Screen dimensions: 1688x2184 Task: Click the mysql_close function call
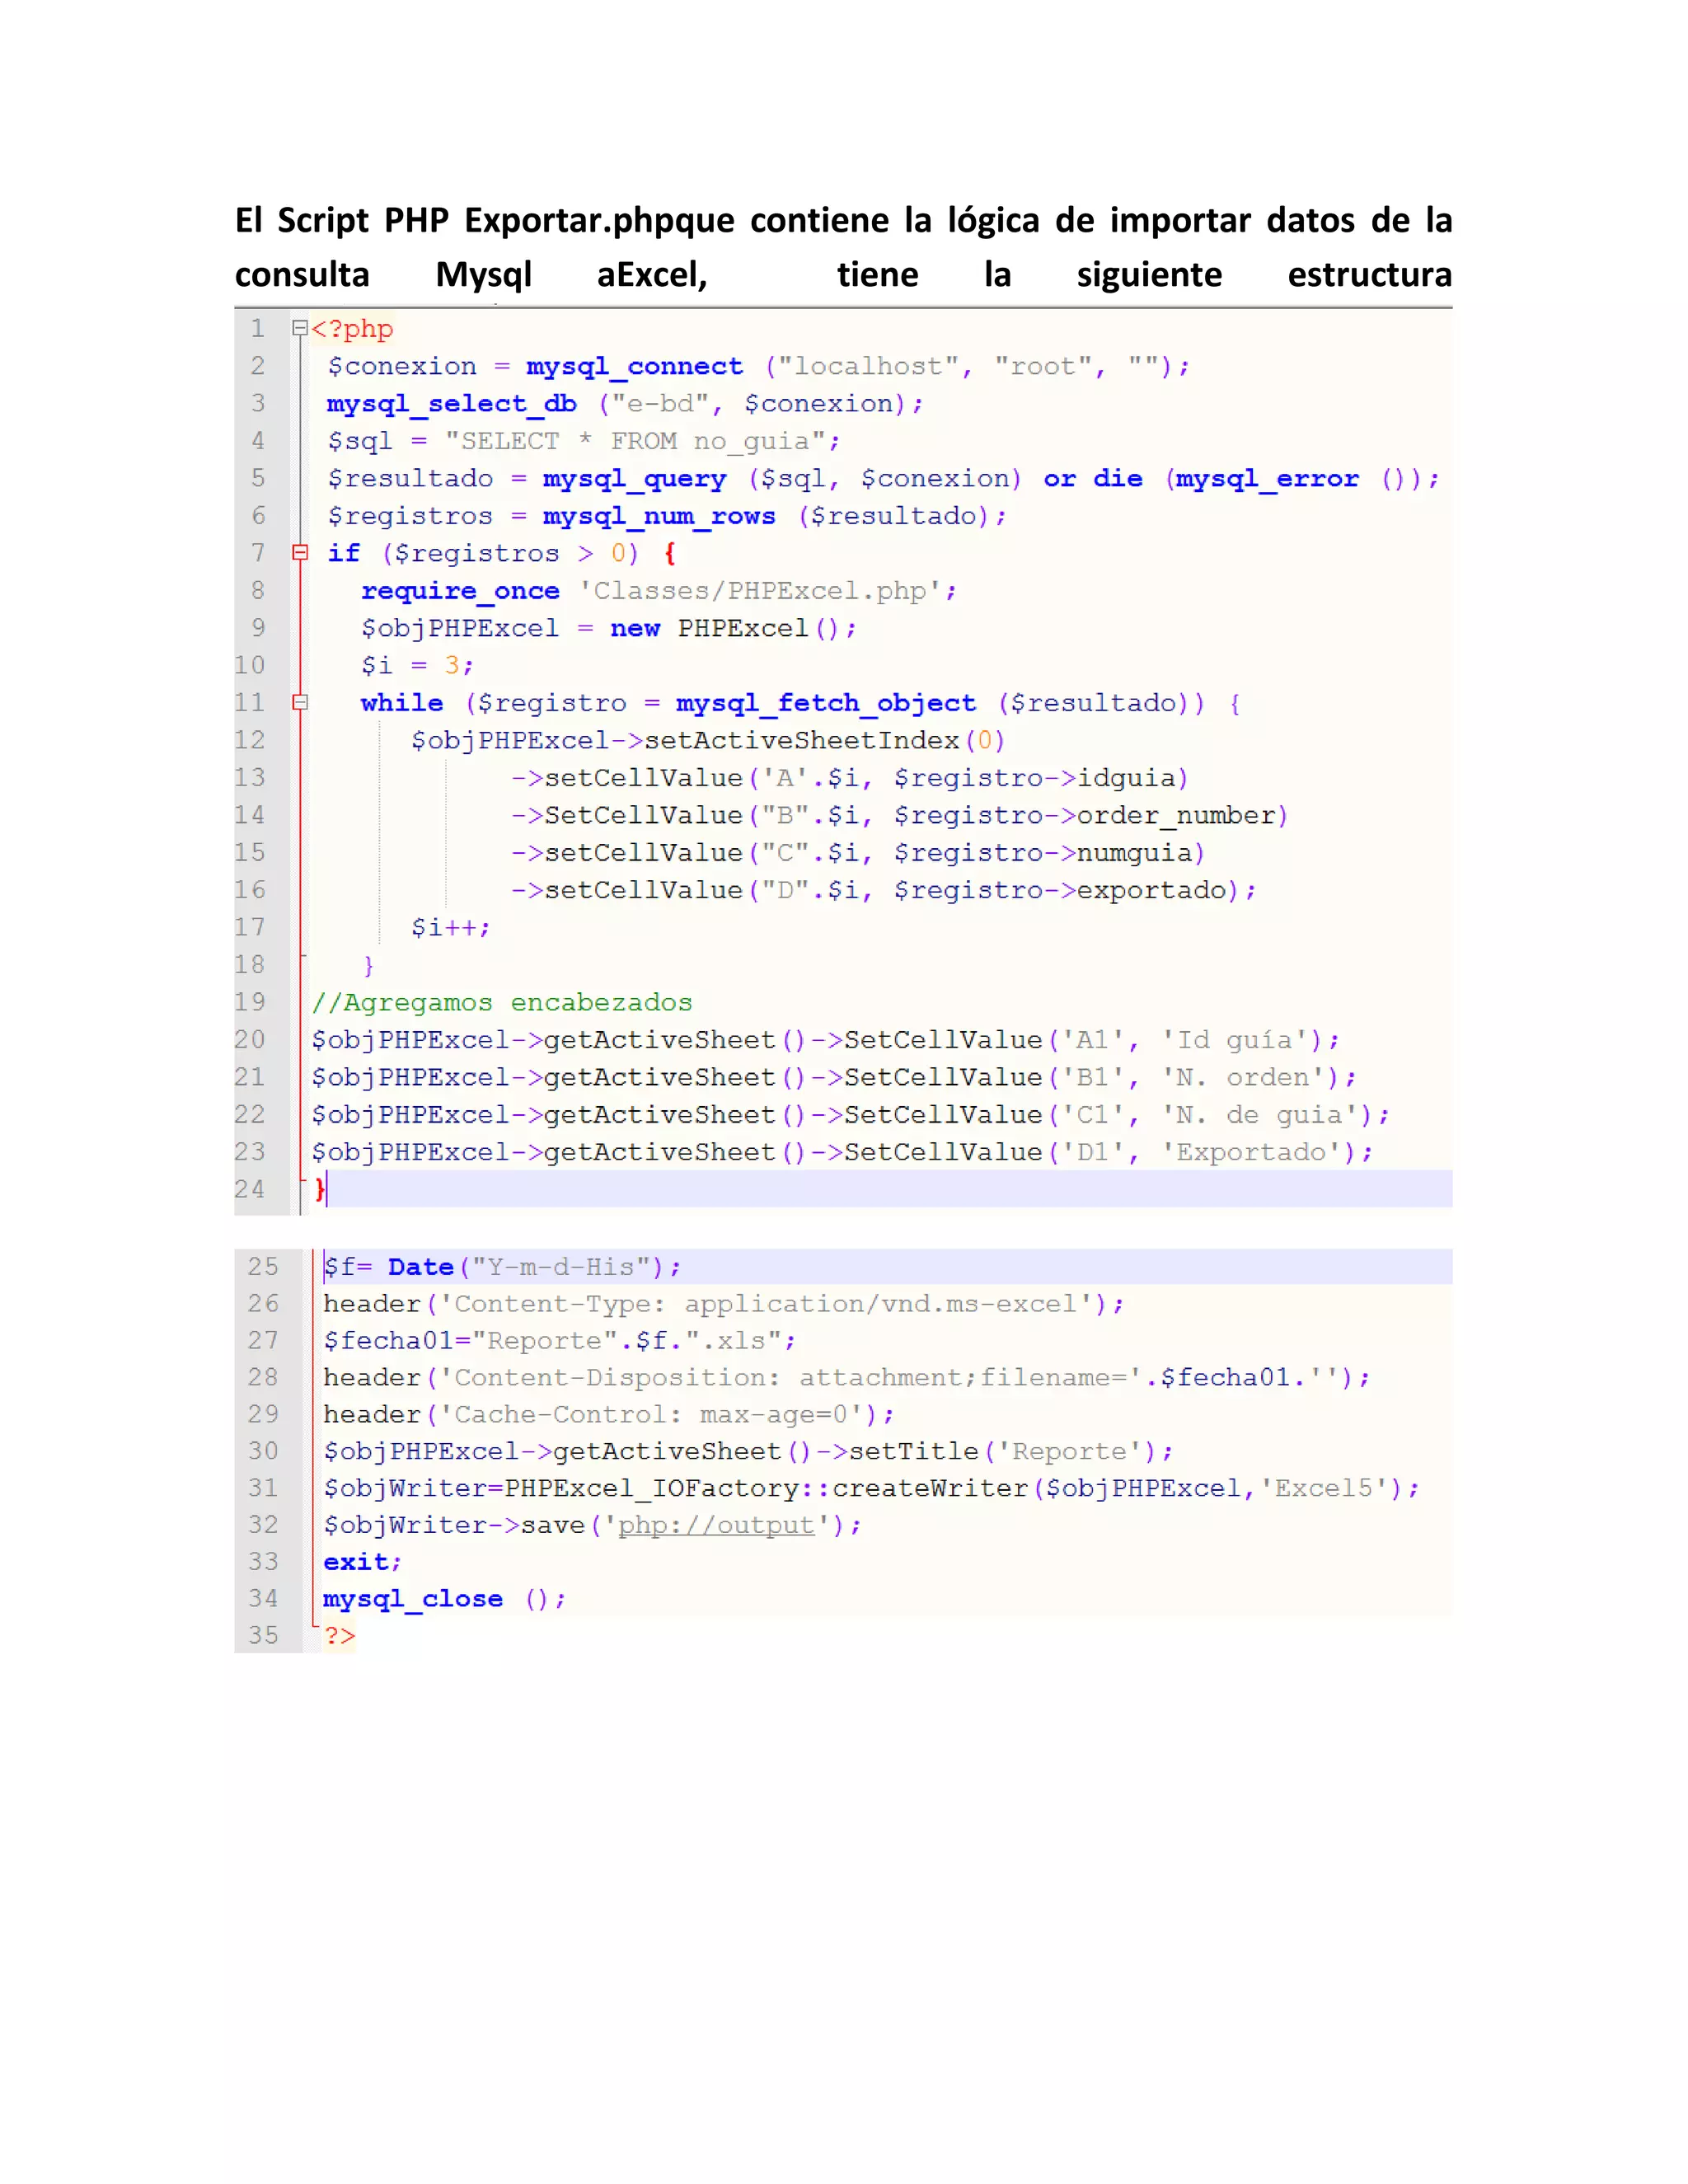pyautogui.click(x=412, y=1599)
